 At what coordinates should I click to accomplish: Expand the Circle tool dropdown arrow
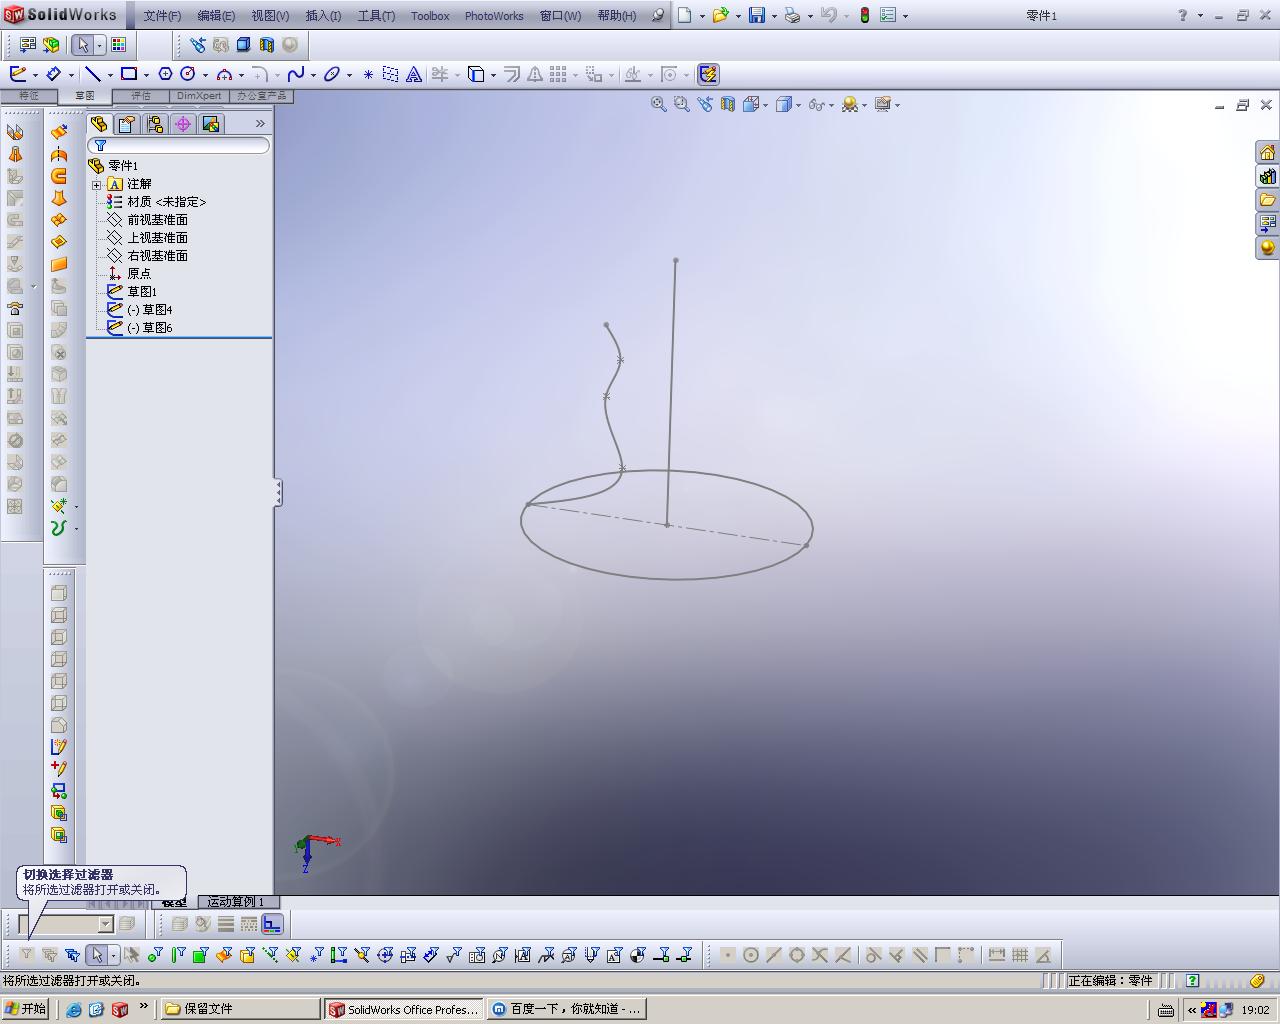pos(205,75)
